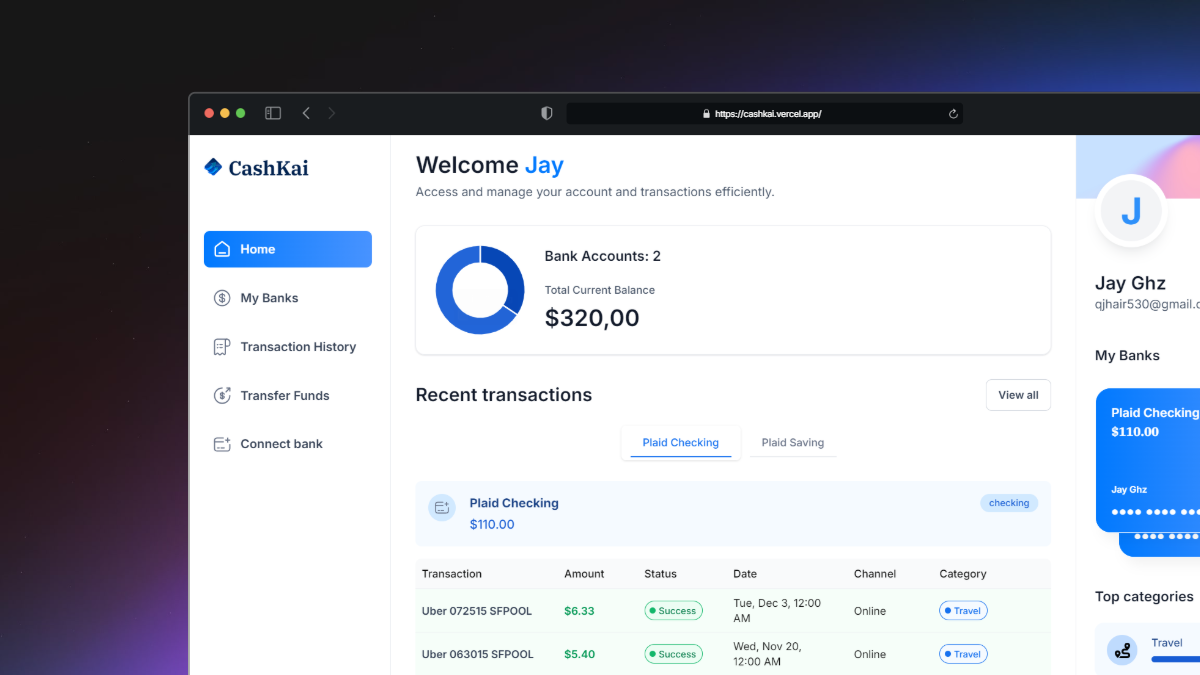Click the CashKai diamond logo
This screenshot has width=1200, height=675.
click(x=213, y=167)
